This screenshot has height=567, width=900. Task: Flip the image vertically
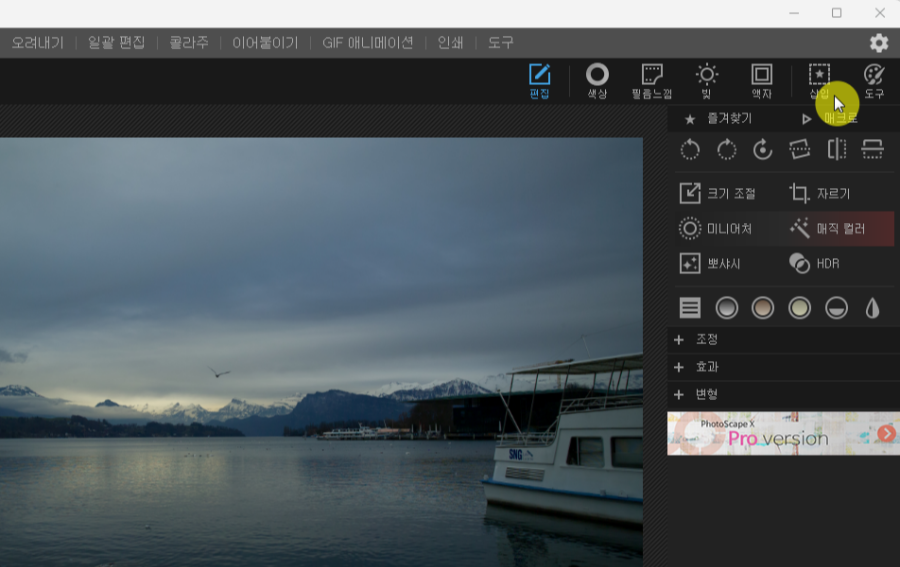point(872,150)
